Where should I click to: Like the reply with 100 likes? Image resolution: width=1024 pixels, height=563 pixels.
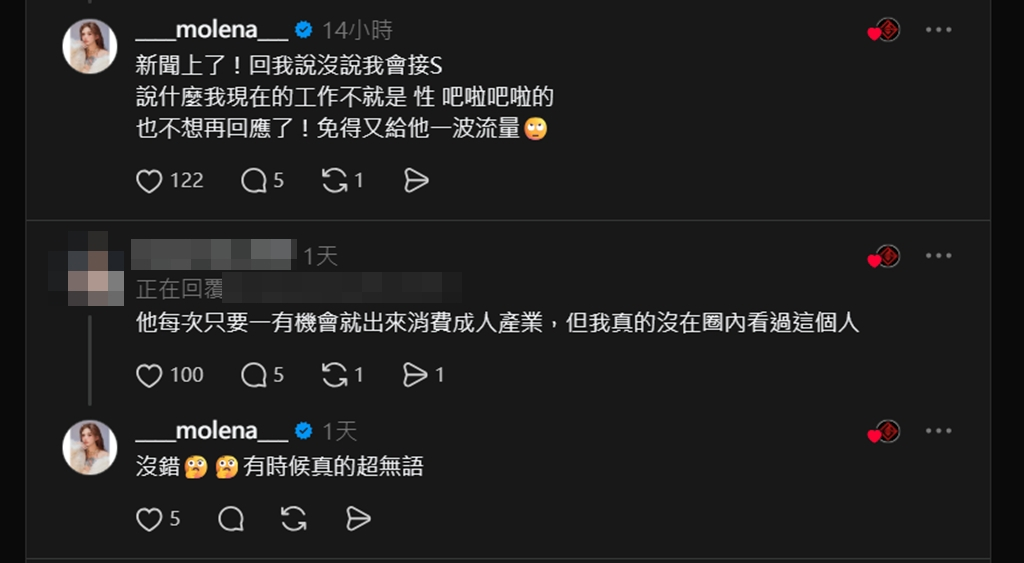point(149,376)
